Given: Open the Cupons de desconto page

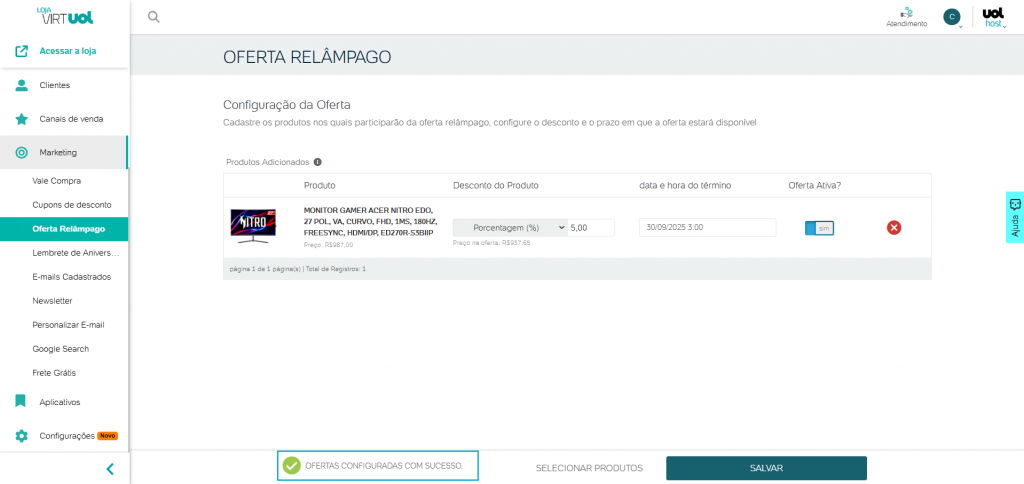Looking at the screenshot, I should [72, 205].
